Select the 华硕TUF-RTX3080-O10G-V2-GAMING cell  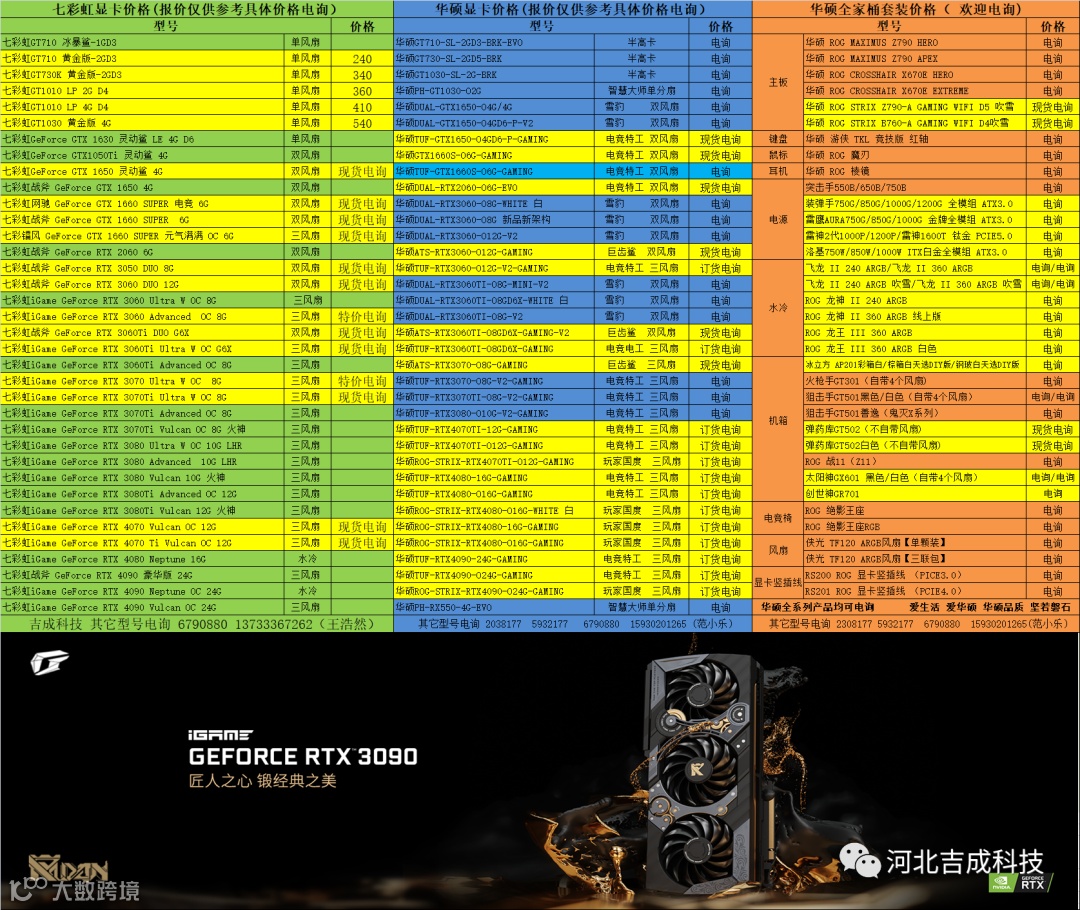(x=494, y=413)
